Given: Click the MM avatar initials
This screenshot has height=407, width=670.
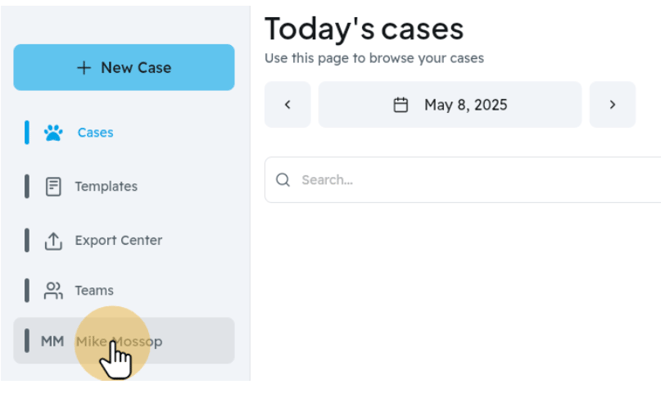Looking at the screenshot, I should [52, 341].
